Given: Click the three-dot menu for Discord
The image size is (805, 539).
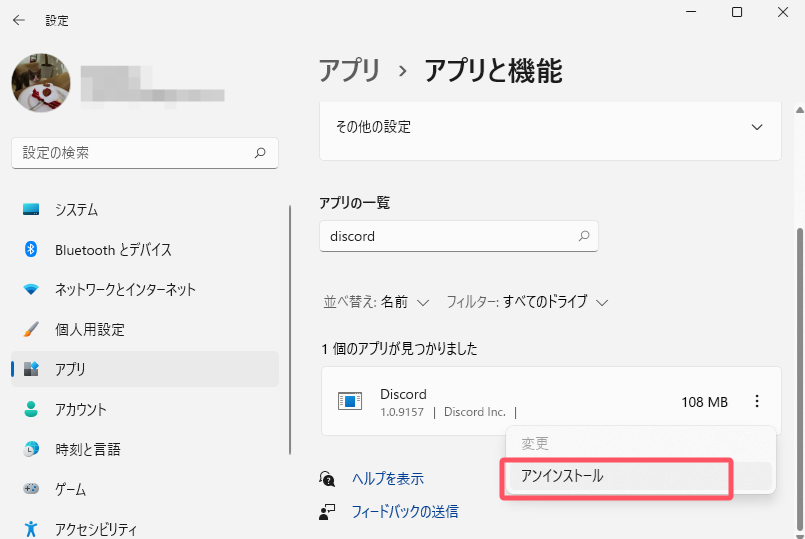Looking at the screenshot, I should click(x=757, y=402).
